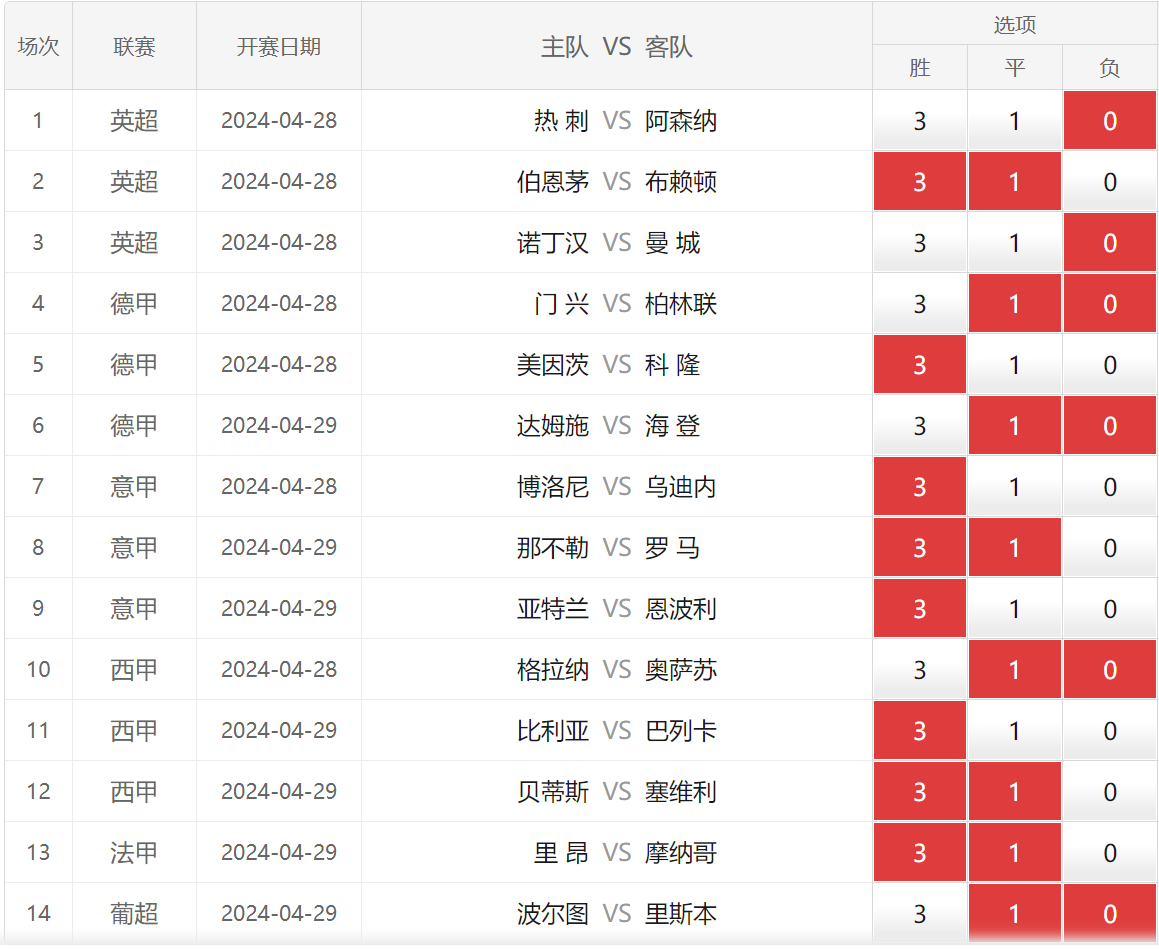Select draw option 1 for 热刺 vs 阿森纳
The height and width of the screenshot is (949, 1159).
coord(1015,120)
